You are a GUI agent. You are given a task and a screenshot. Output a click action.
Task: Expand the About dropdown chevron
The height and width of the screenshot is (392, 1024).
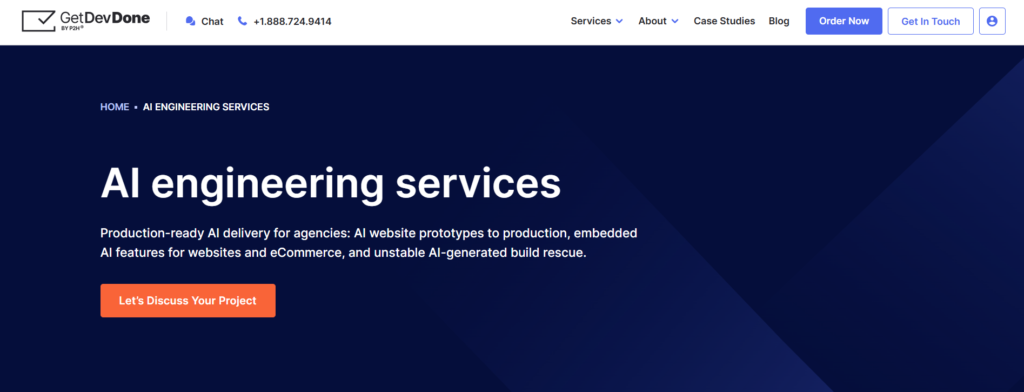[x=675, y=21]
